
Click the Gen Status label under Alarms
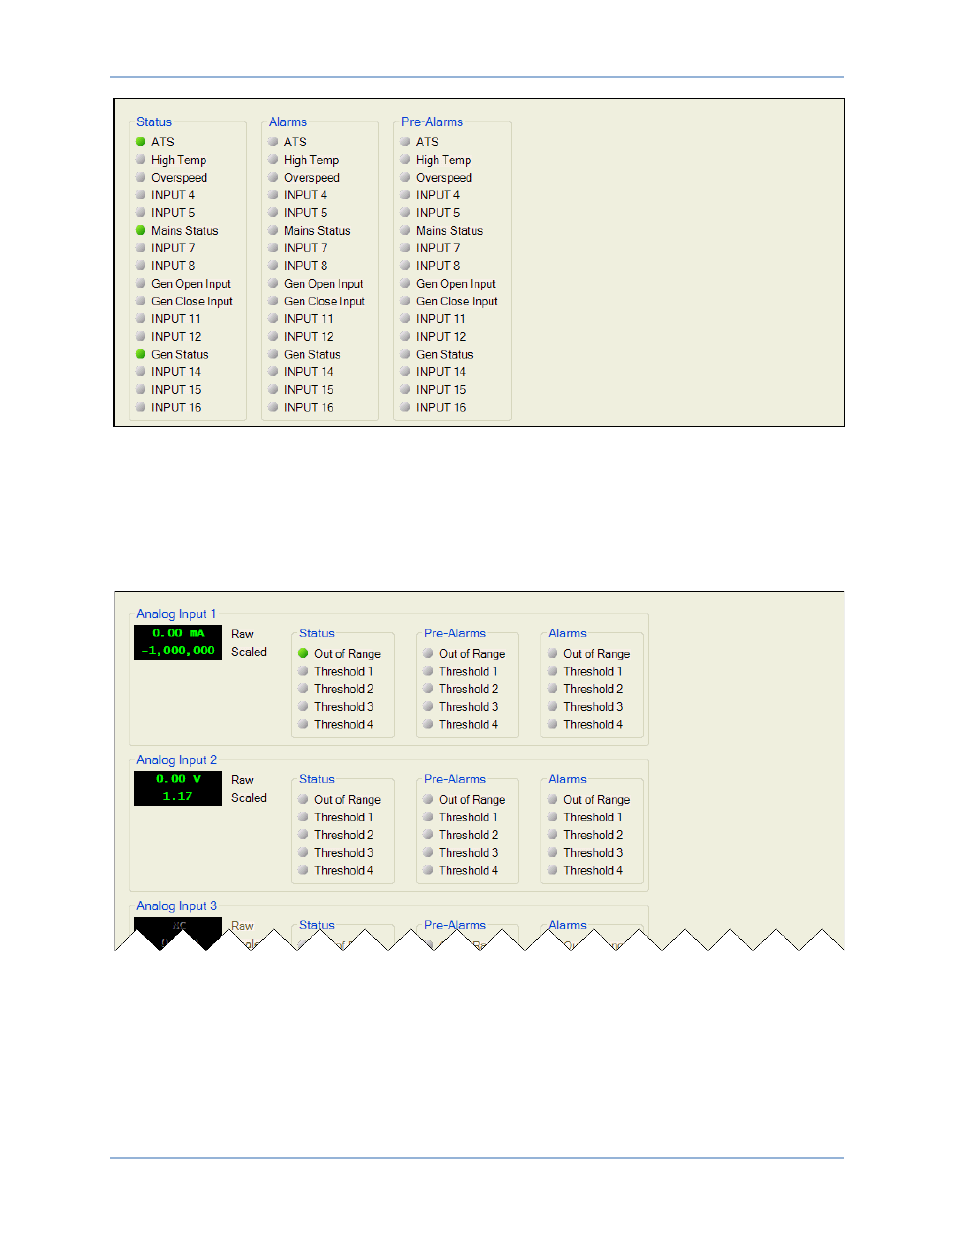coord(312,355)
